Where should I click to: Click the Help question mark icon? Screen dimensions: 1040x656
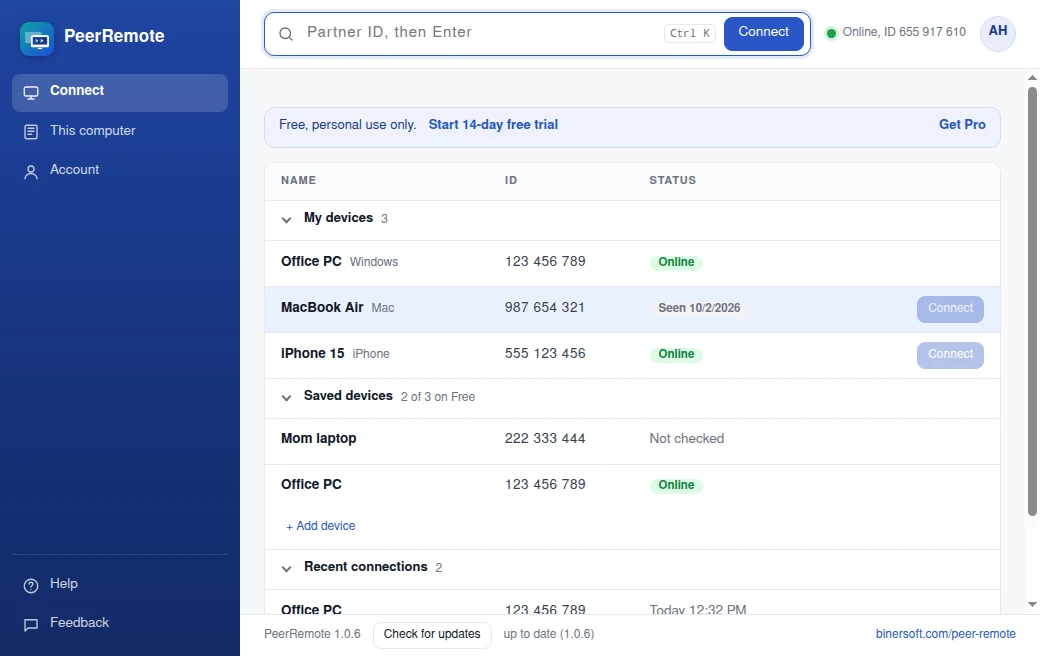pyautogui.click(x=31, y=586)
